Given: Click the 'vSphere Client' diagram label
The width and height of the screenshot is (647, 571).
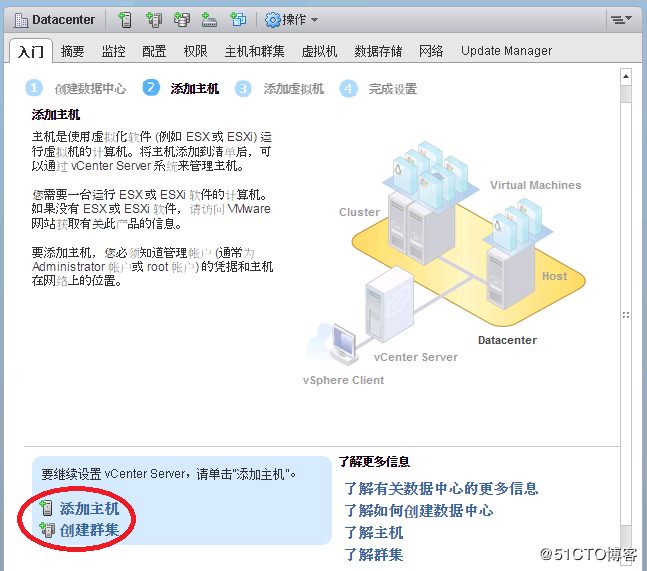Looking at the screenshot, I should pyautogui.click(x=343, y=380).
